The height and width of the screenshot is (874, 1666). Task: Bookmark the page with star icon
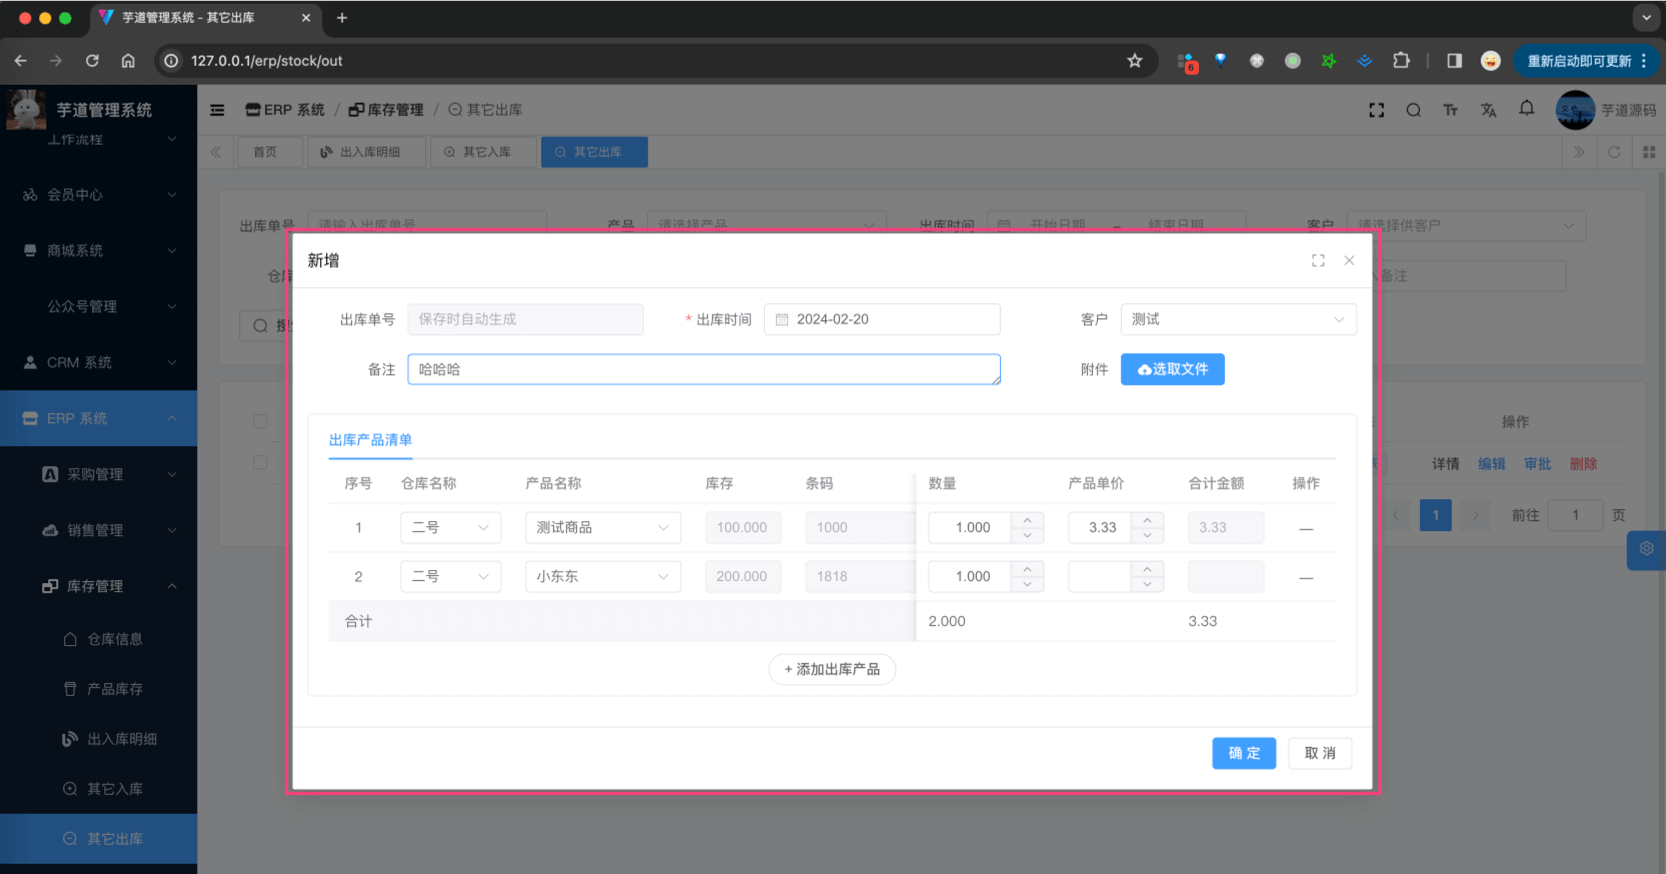point(1134,61)
